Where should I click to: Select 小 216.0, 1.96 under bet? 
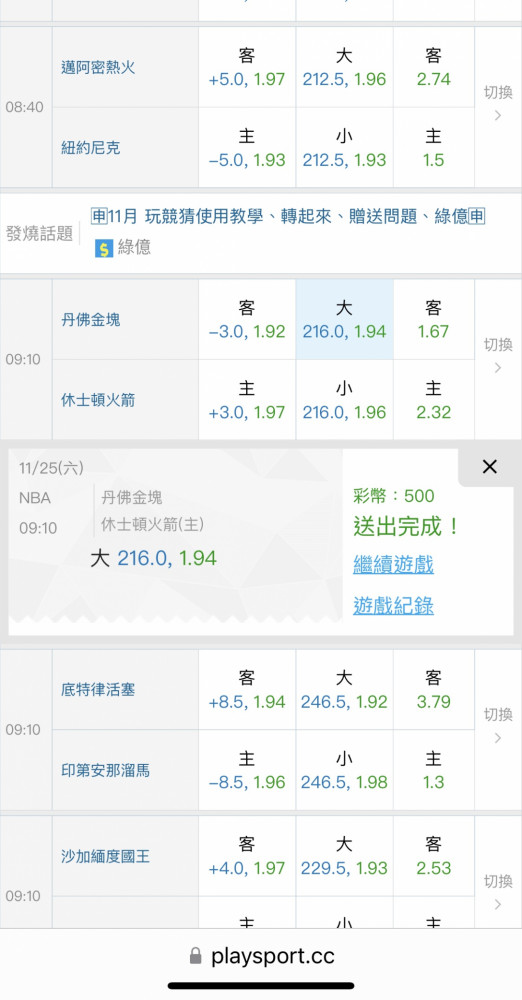[x=344, y=400]
